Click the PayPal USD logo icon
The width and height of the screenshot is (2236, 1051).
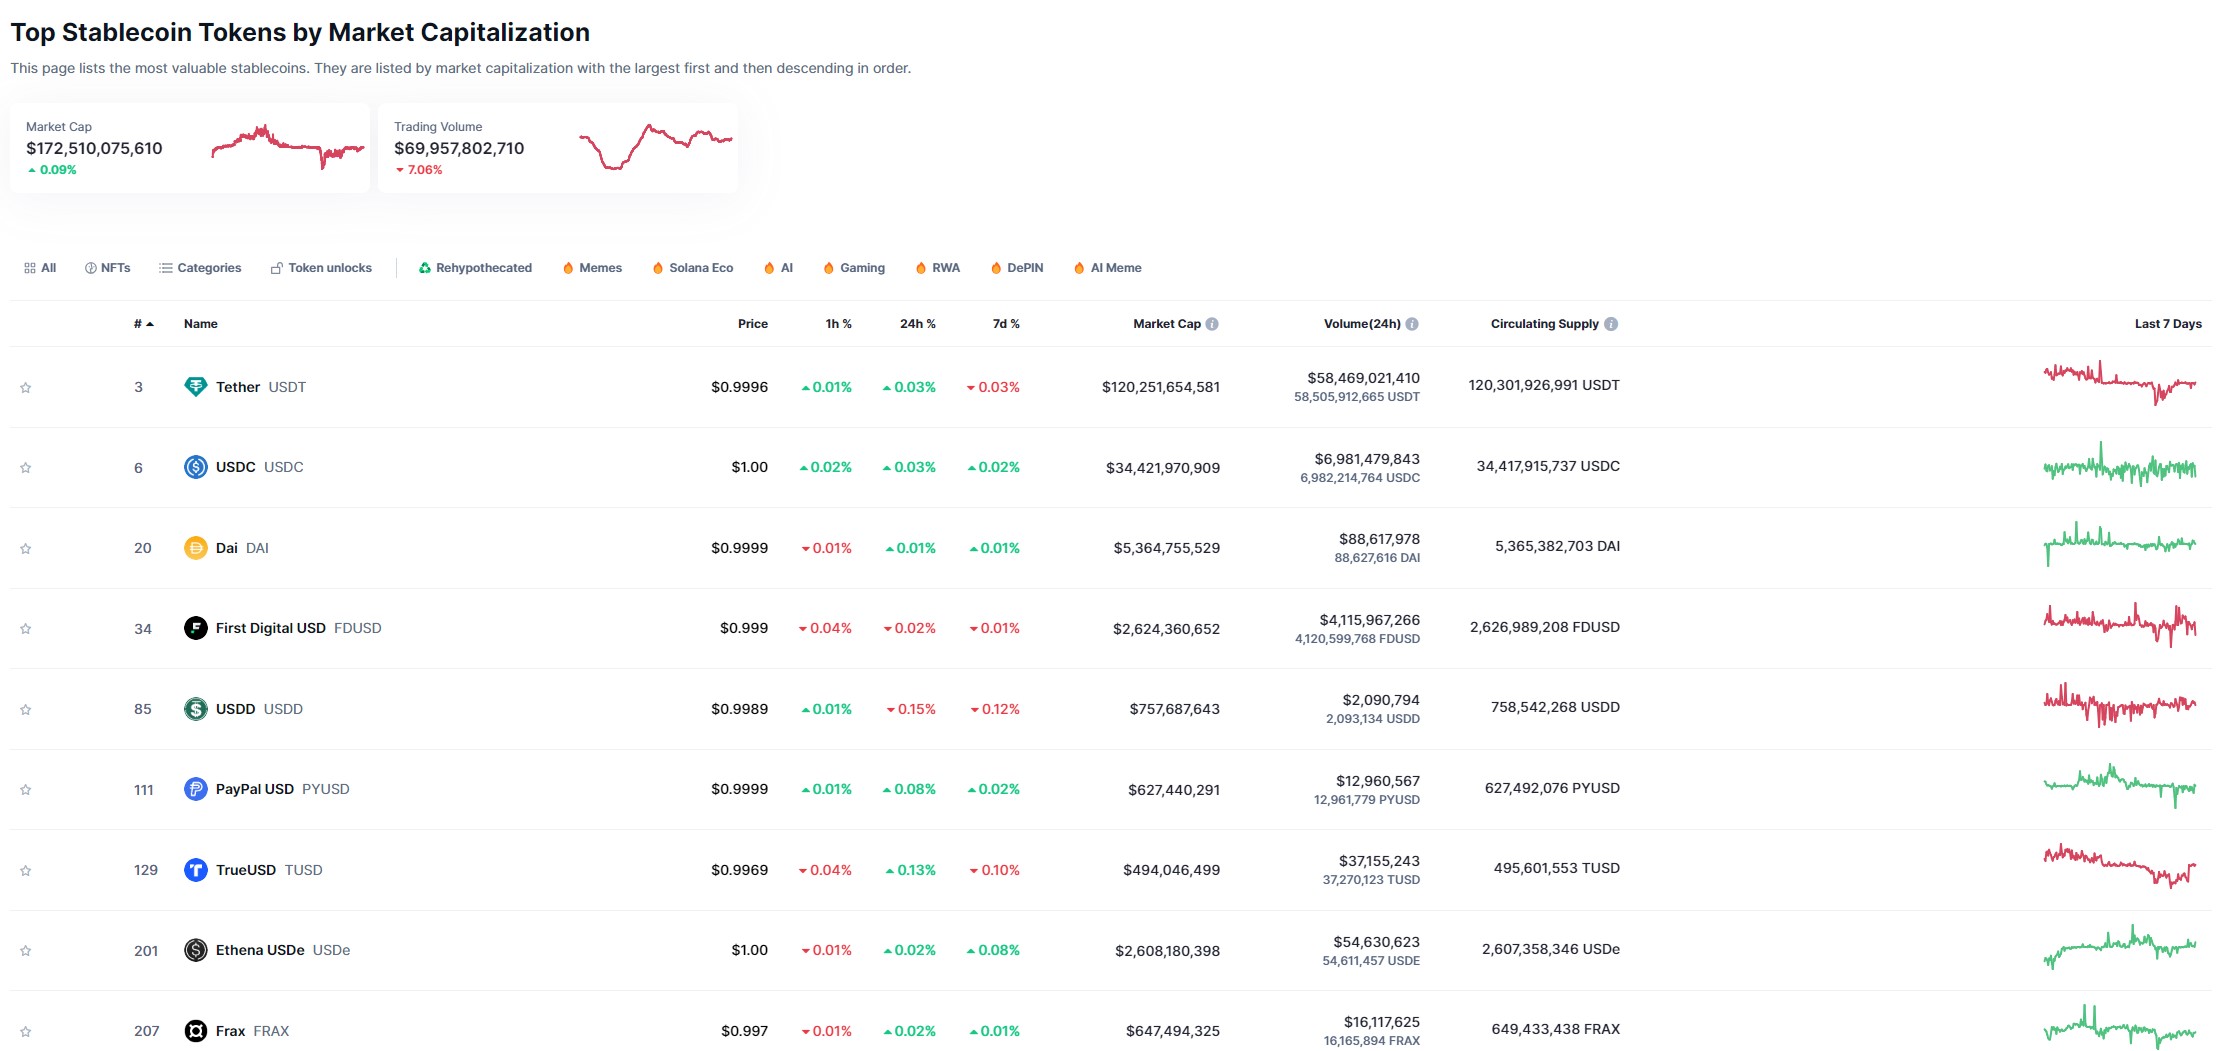196,789
